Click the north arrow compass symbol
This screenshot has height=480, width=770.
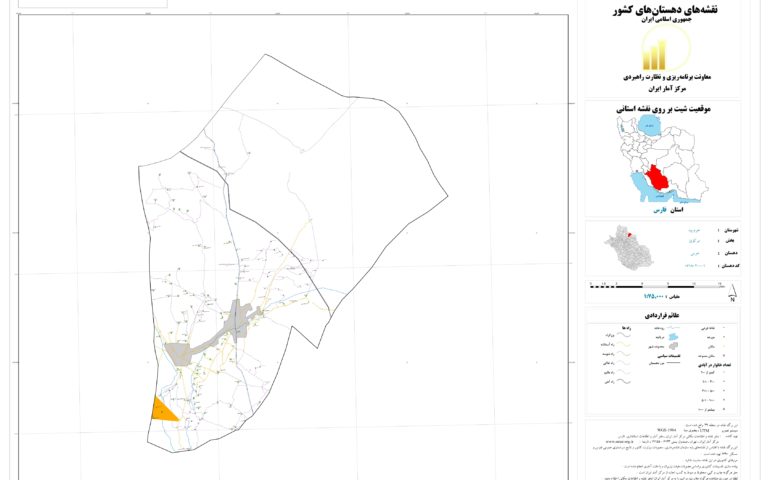(732, 295)
